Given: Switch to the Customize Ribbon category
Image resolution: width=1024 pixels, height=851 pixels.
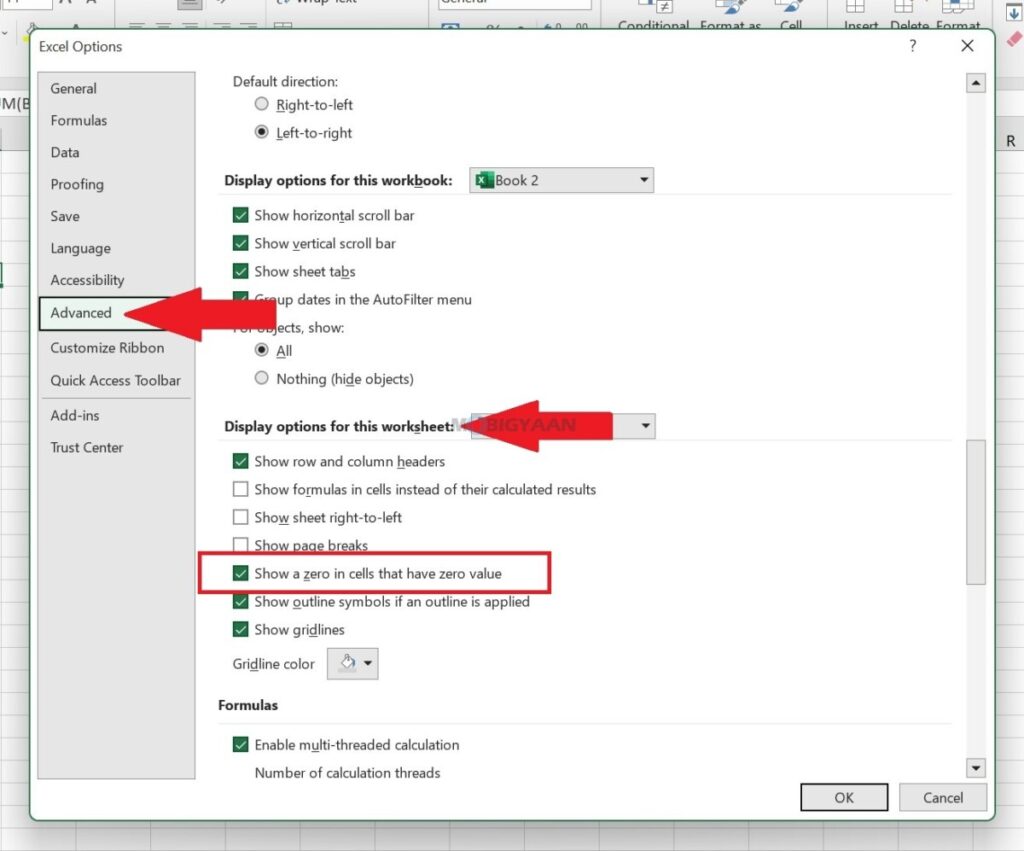Looking at the screenshot, I should [x=107, y=348].
